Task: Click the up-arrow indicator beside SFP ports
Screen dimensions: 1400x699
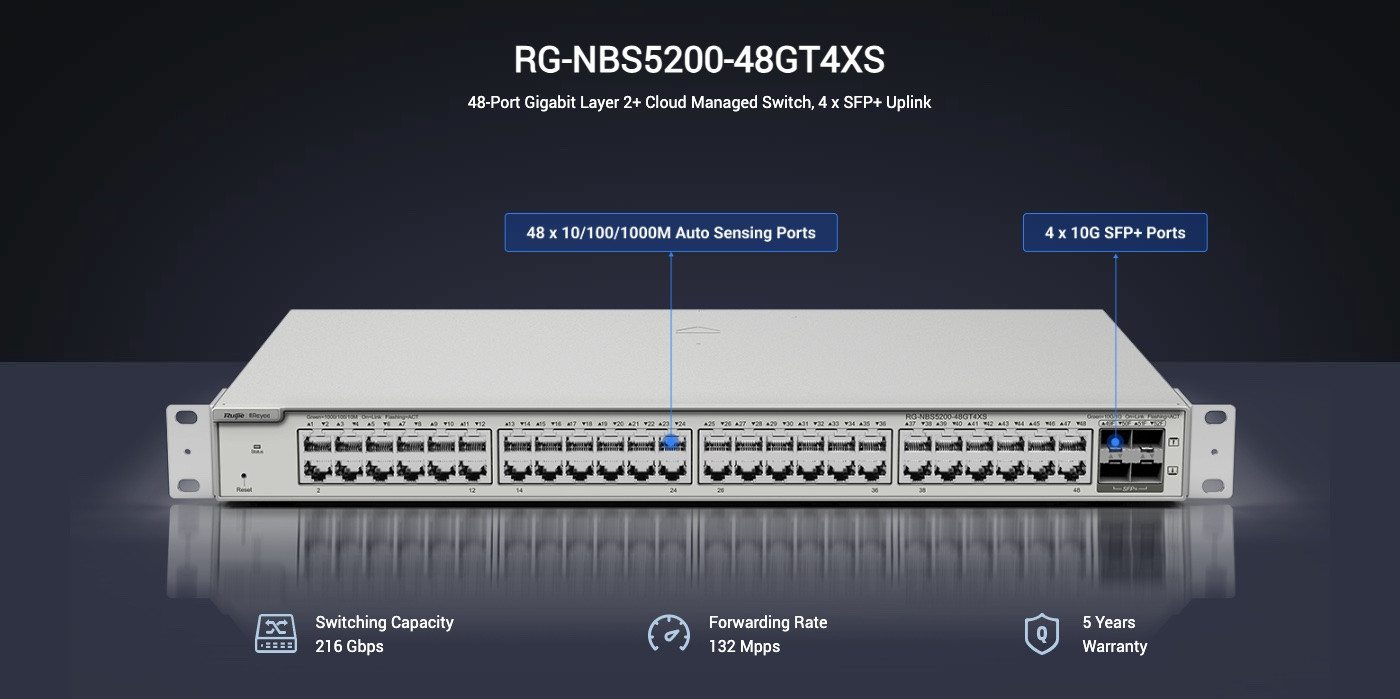Action: pyautogui.click(x=1174, y=442)
